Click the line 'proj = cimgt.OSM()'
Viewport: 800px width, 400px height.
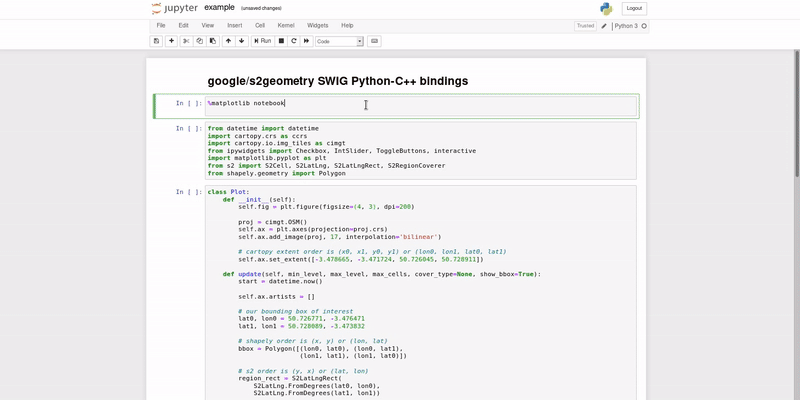tap(273, 222)
